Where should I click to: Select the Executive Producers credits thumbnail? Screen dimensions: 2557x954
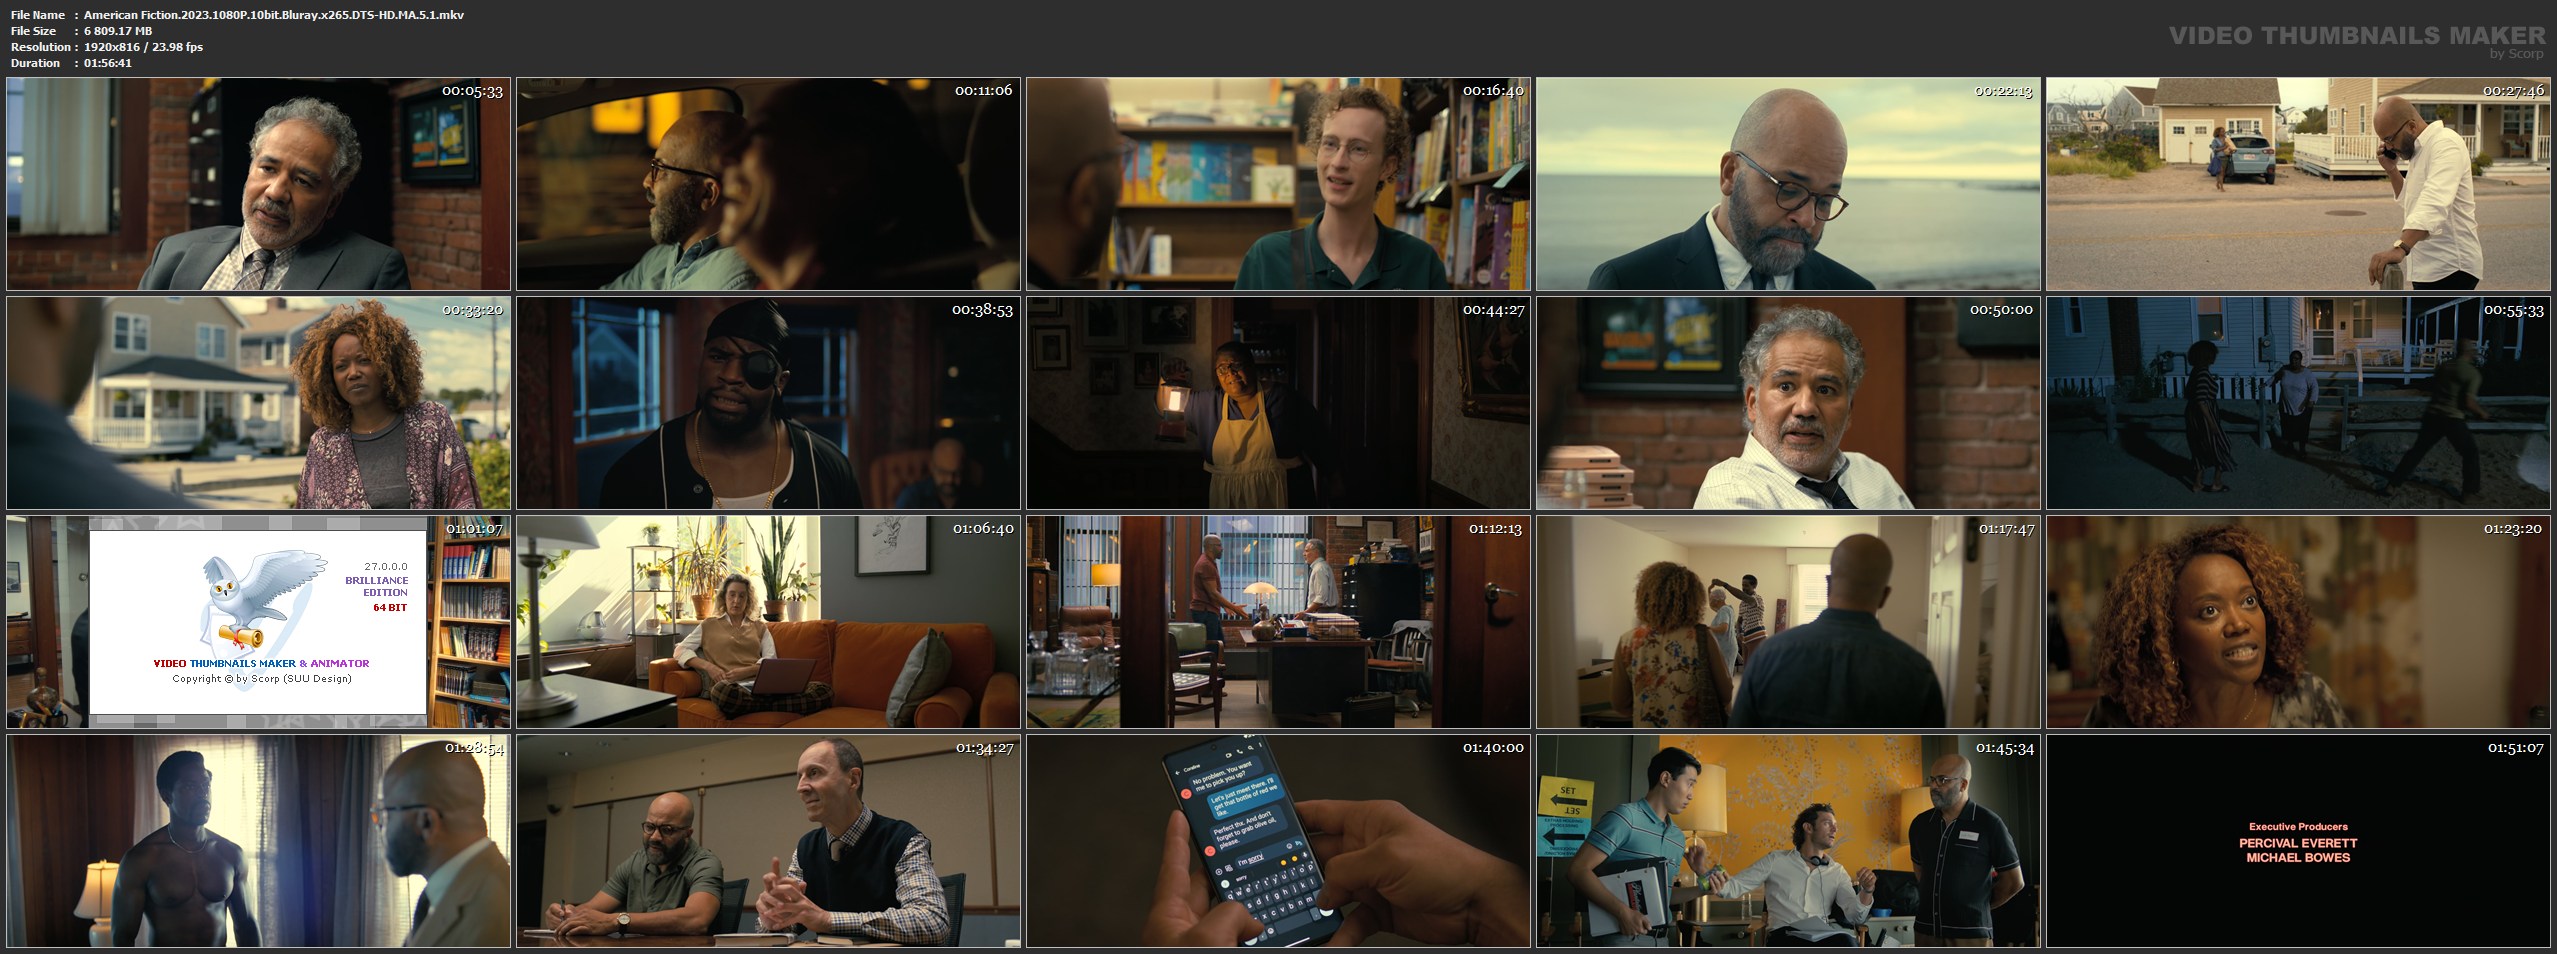(x=2298, y=841)
